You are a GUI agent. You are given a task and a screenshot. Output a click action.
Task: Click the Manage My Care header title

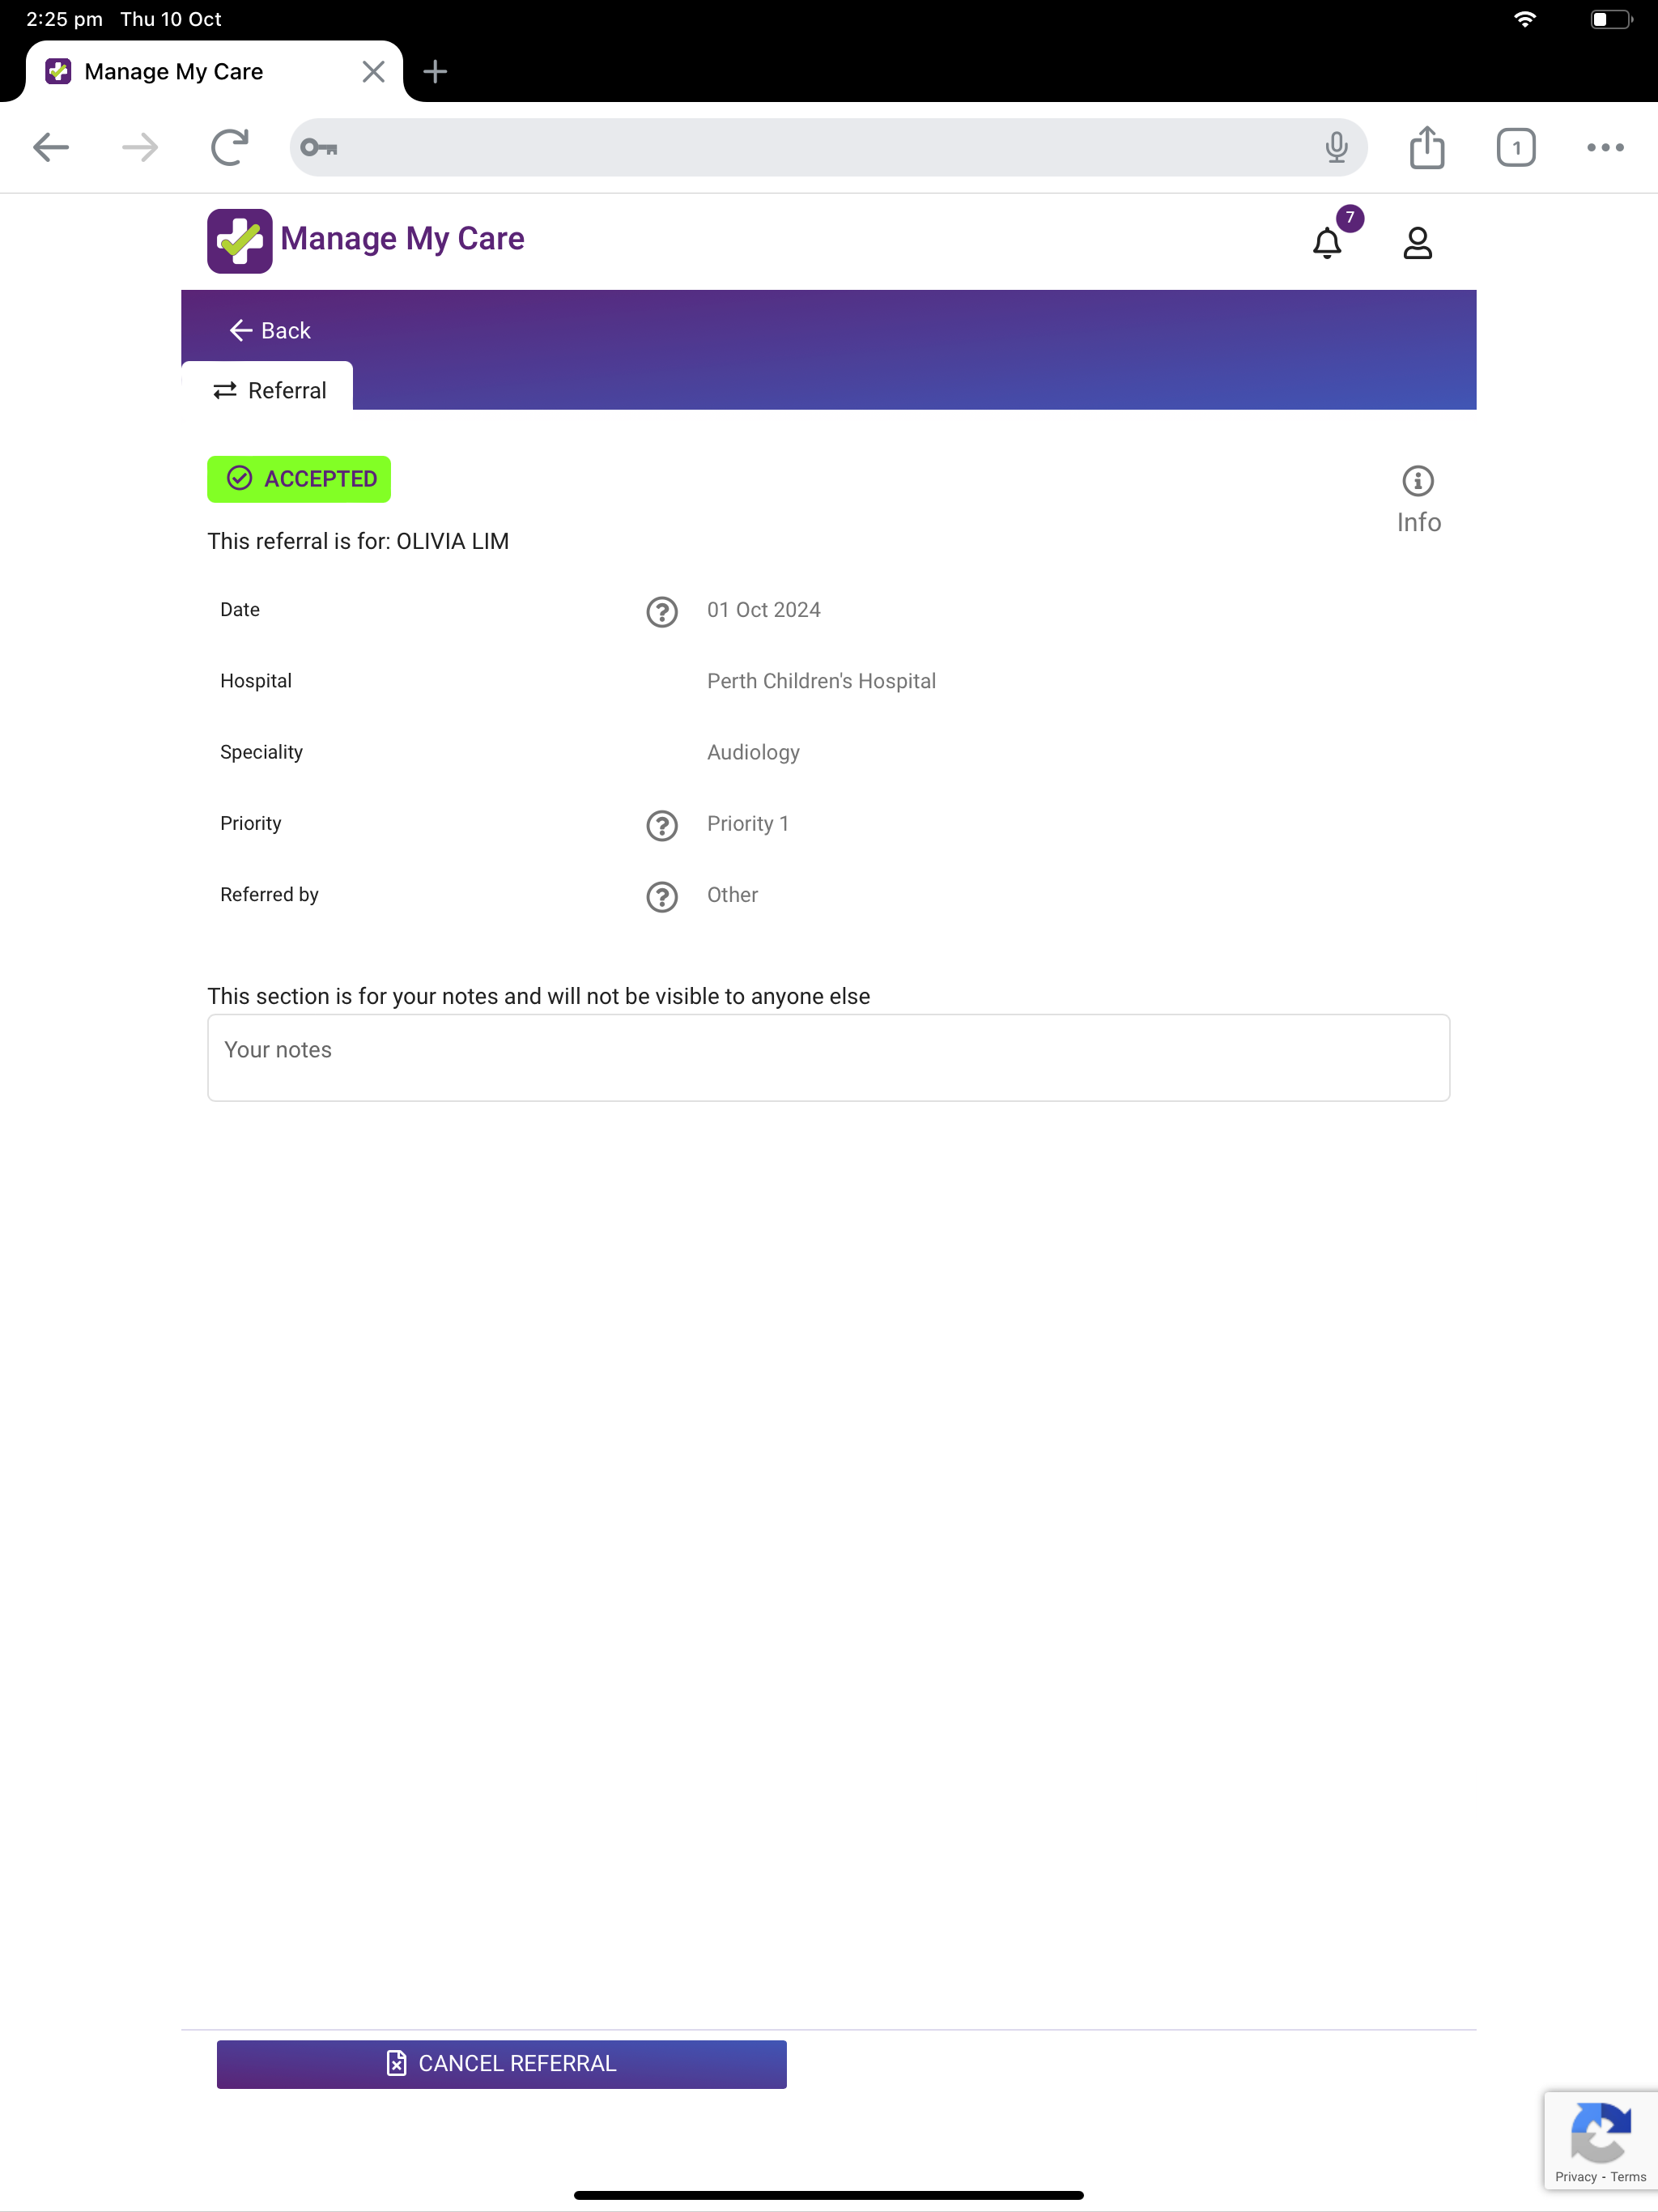[402, 239]
